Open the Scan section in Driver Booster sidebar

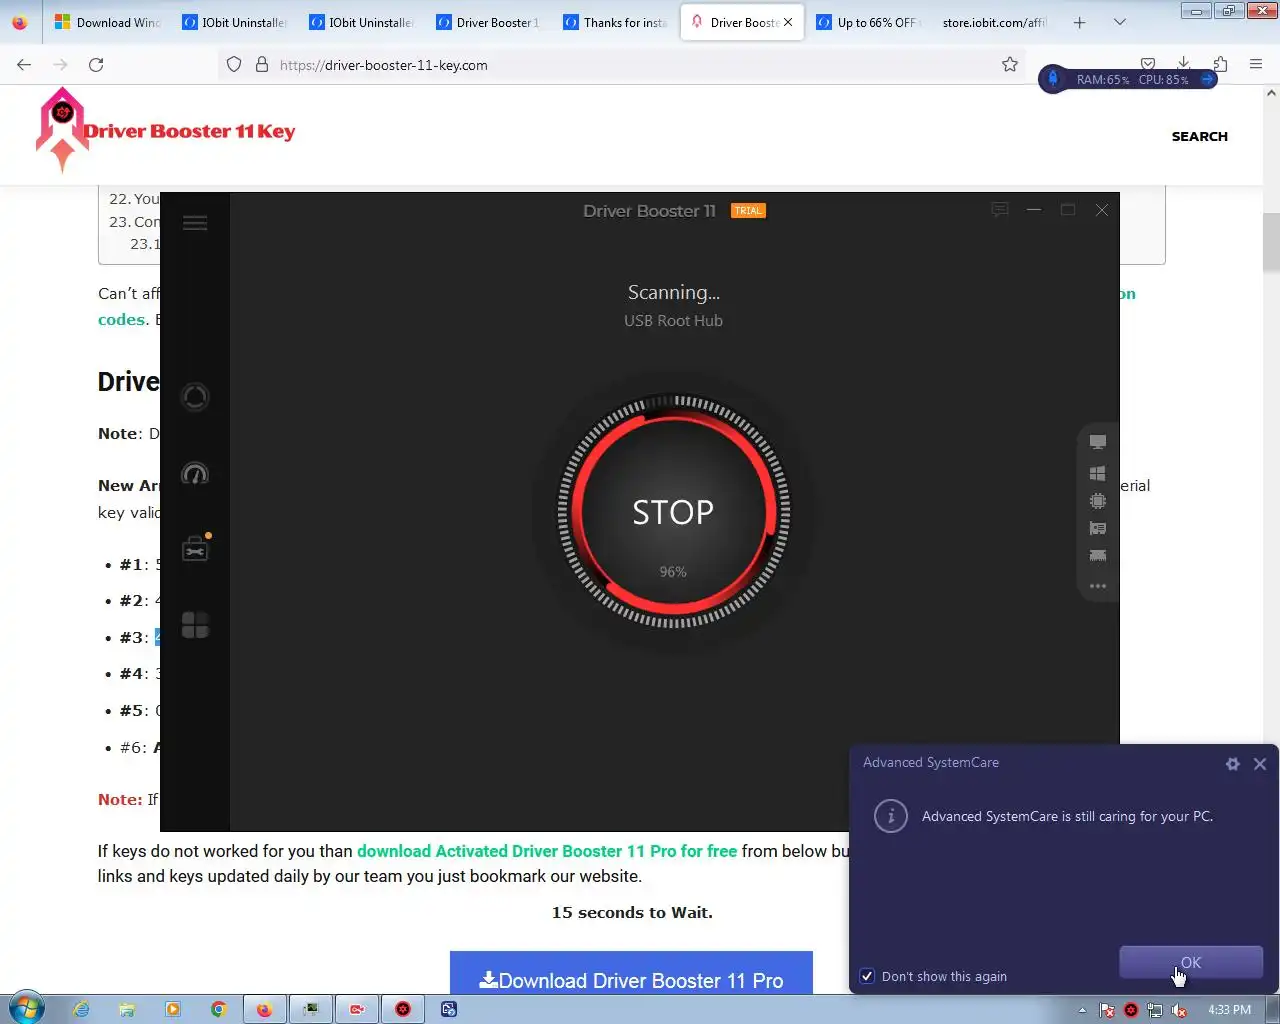pos(195,397)
